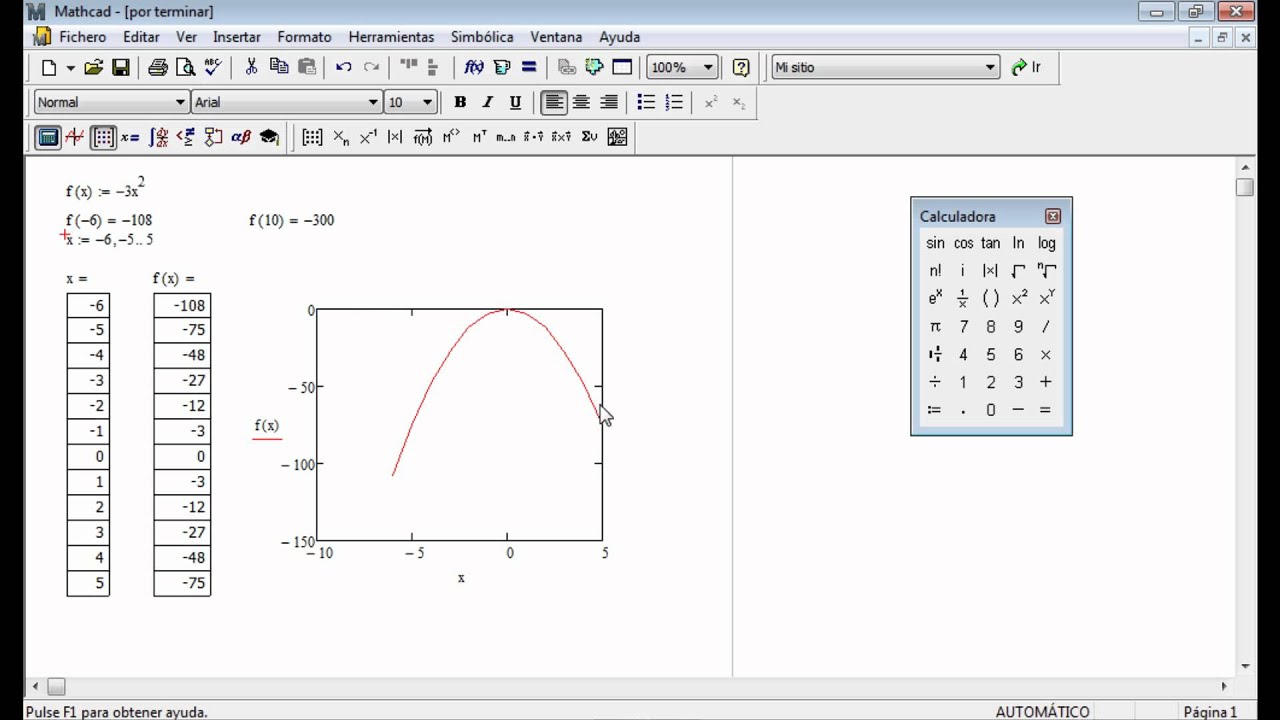Open print preview
Image resolution: width=1280 pixels, height=720 pixels.
click(185, 68)
